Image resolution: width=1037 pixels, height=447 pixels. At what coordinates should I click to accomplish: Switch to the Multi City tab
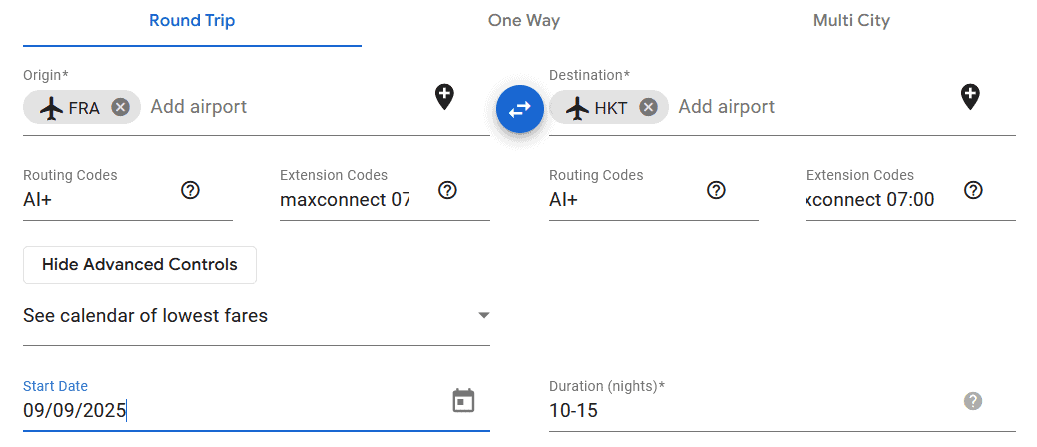pyautogui.click(x=851, y=21)
